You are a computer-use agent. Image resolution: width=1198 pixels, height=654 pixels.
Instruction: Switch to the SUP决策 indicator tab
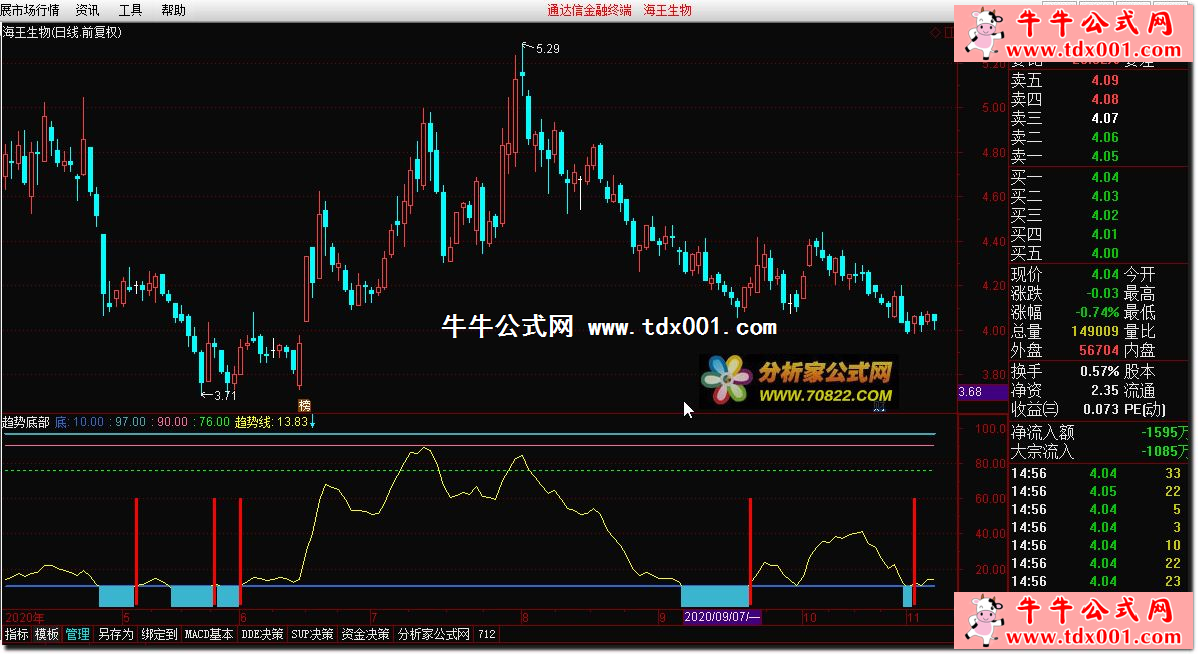(x=312, y=634)
